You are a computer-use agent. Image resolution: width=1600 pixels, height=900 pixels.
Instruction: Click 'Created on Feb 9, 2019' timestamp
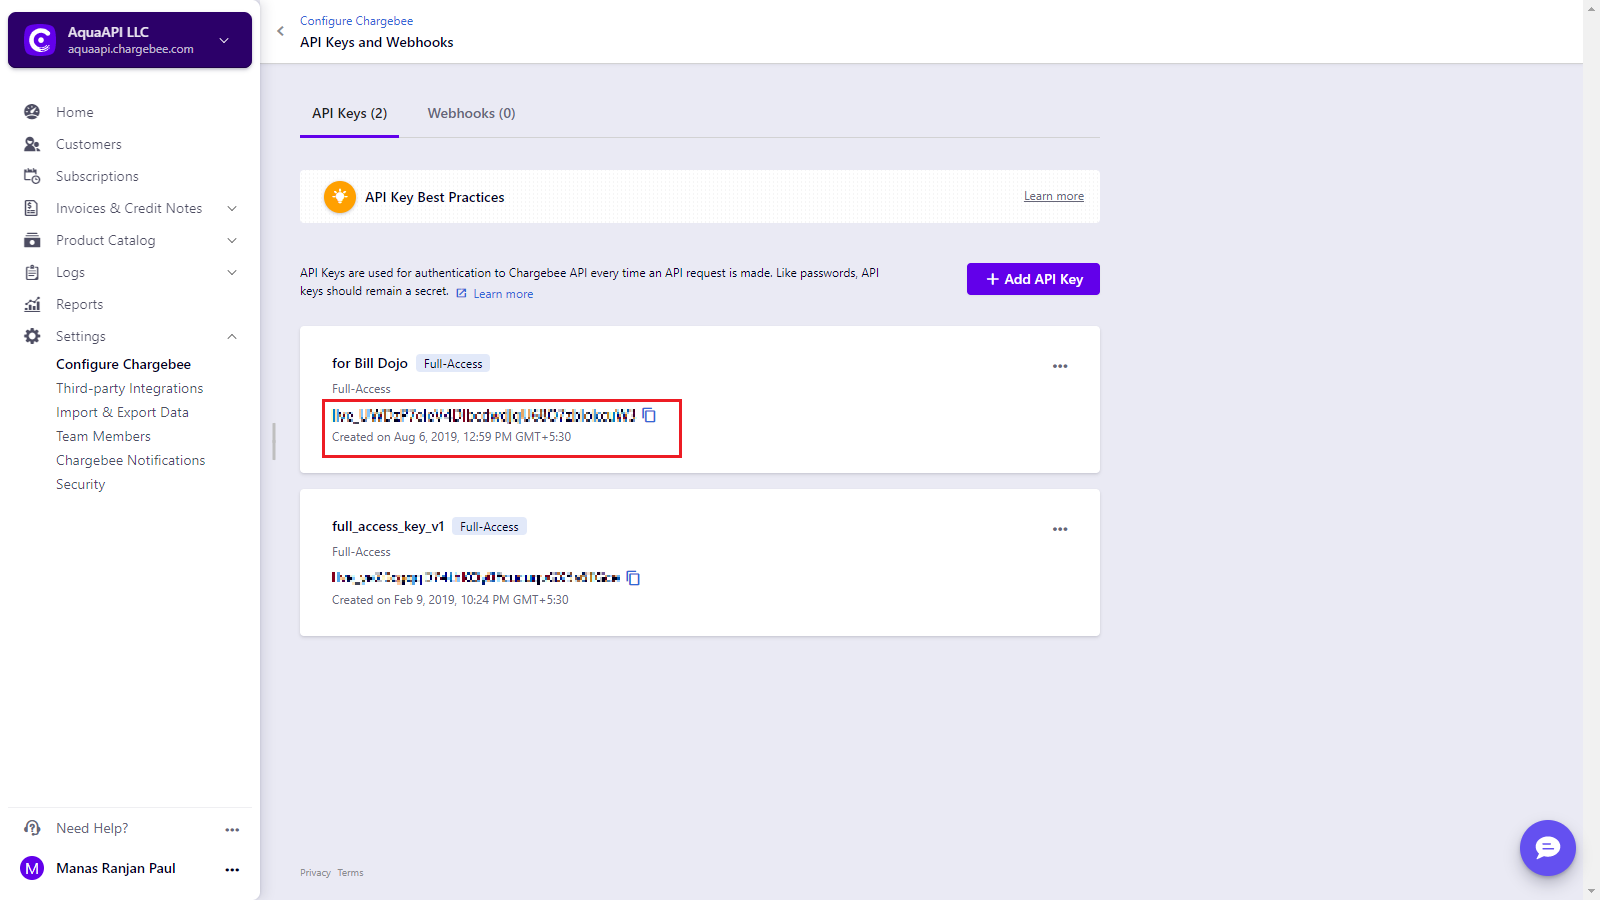pos(450,600)
